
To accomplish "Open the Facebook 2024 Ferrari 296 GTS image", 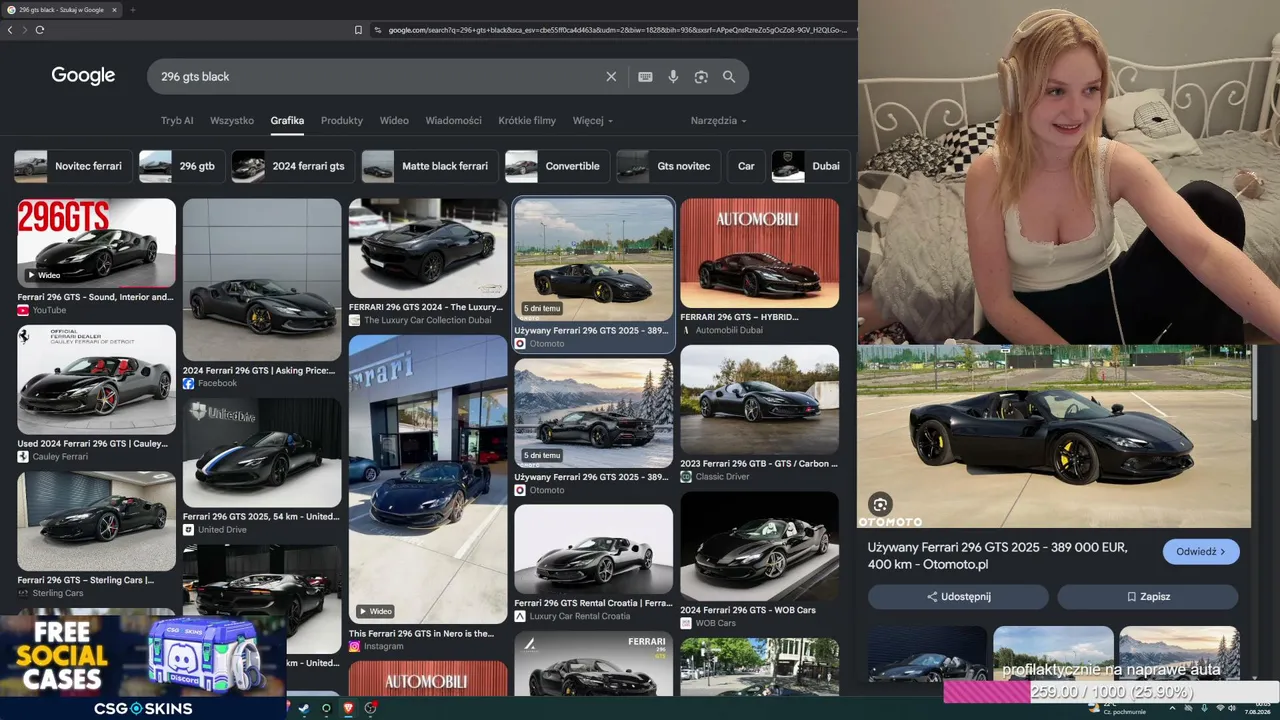I will point(262,279).
